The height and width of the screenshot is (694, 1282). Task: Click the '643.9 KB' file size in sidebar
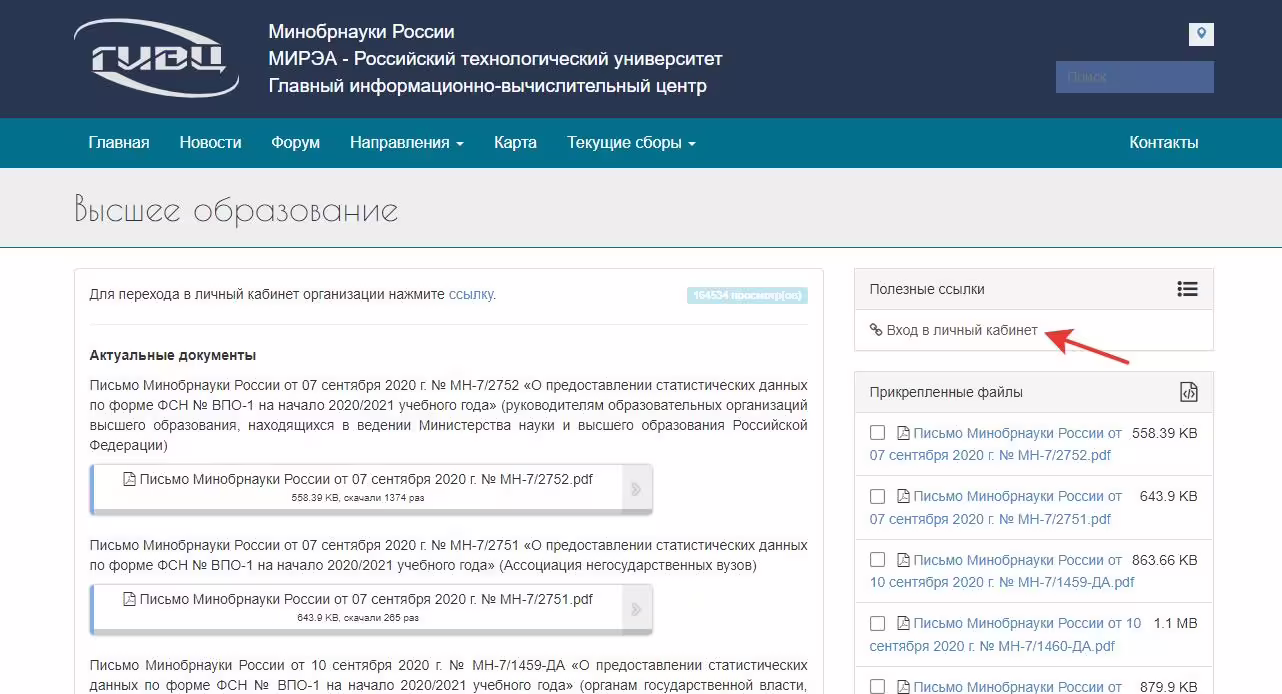point(1168,496)
